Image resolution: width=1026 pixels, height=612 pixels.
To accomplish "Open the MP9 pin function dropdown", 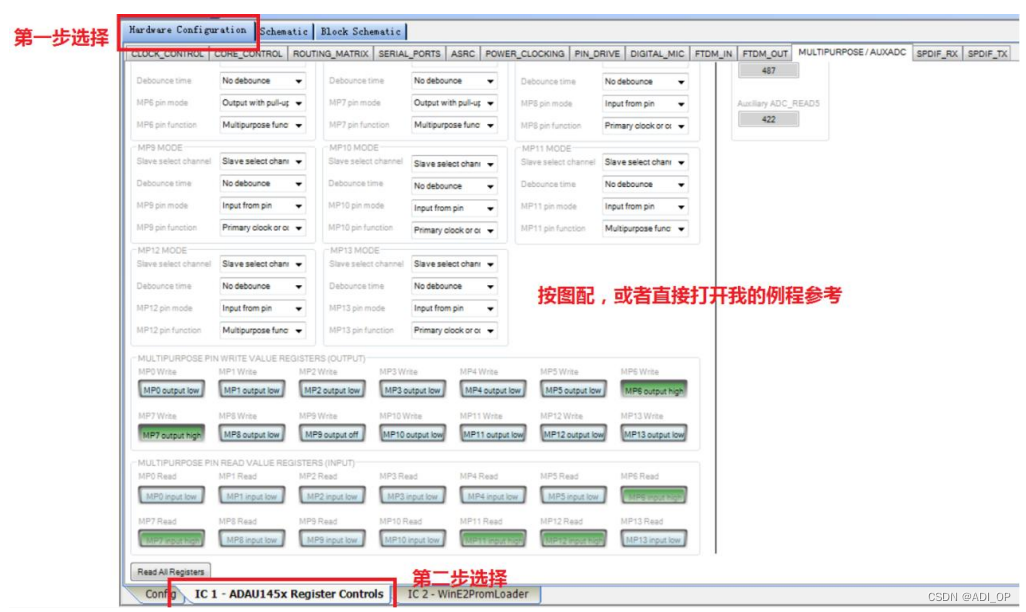I will pos(262,228).
